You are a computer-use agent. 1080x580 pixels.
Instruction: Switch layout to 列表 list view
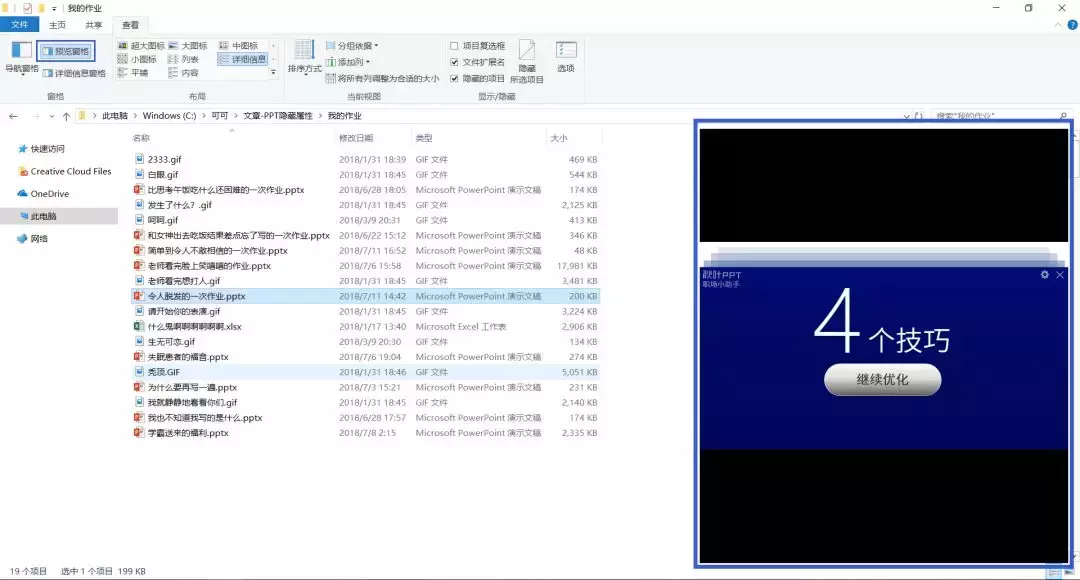click(x=183, y=59)
